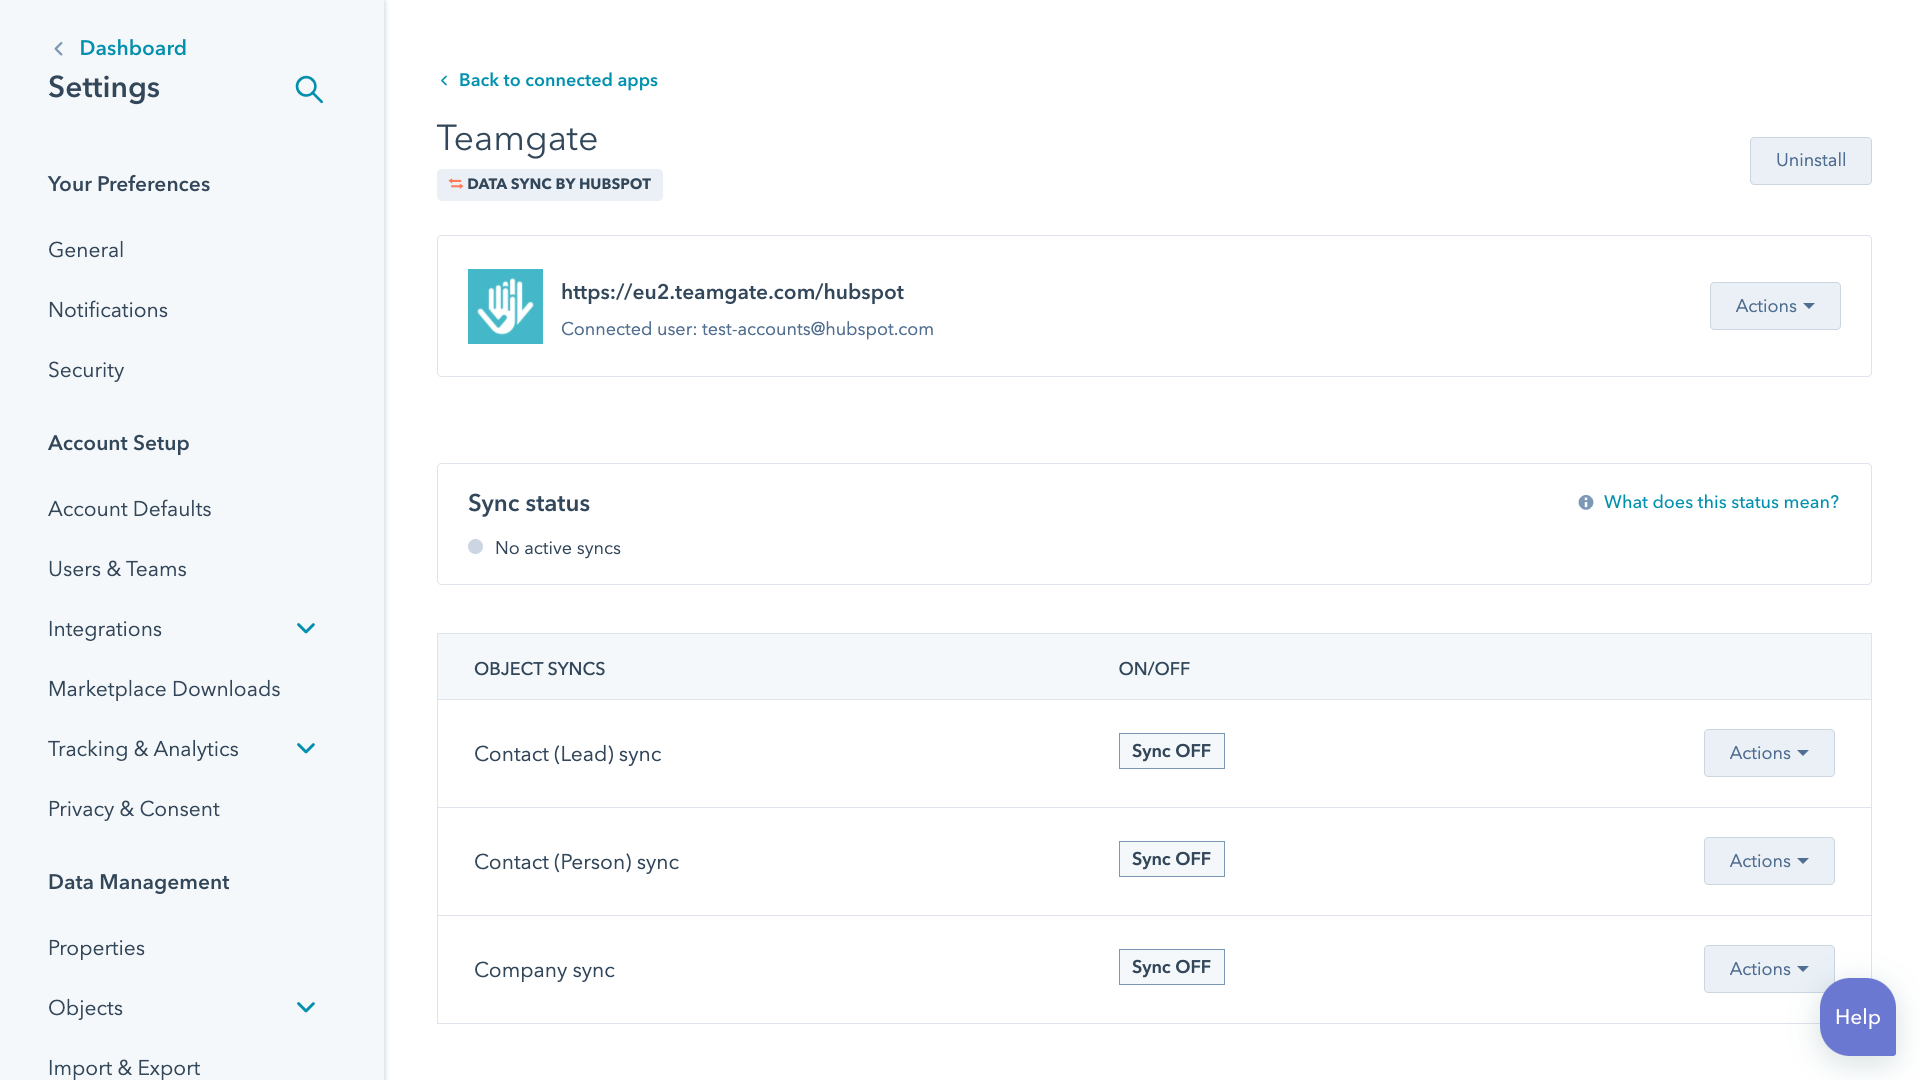Expand the Integrations sidebar section
1920x1080 pixels.
coord(306,629)
